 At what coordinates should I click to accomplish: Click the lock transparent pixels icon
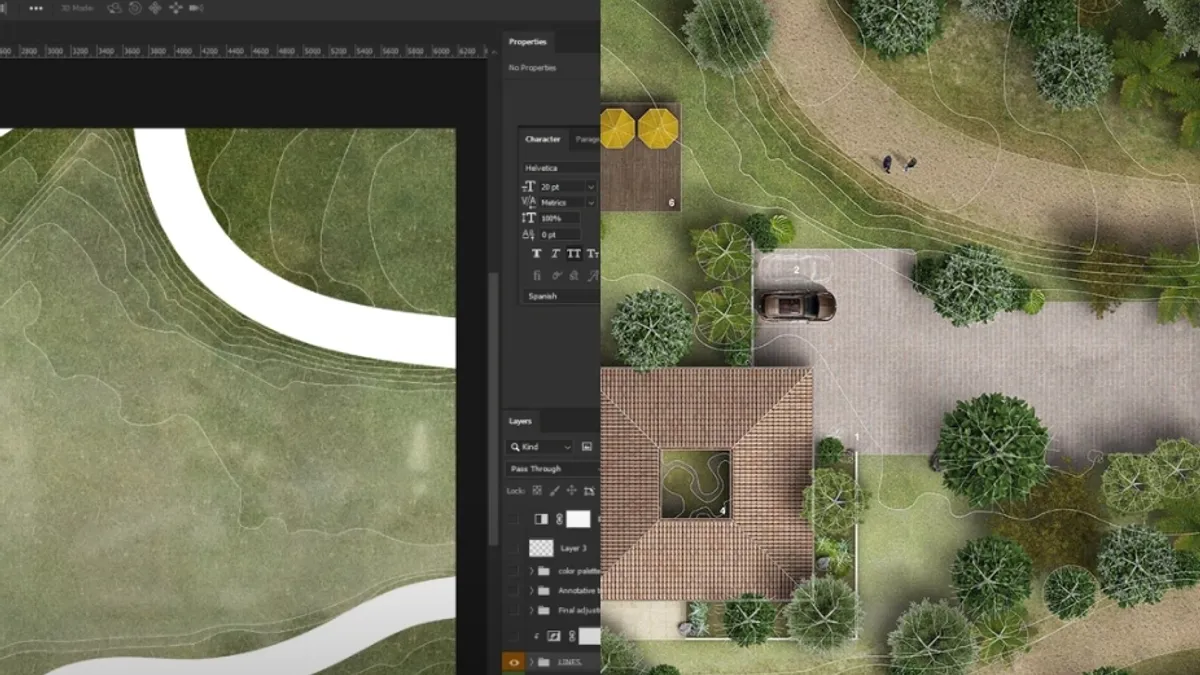[537, 491]
